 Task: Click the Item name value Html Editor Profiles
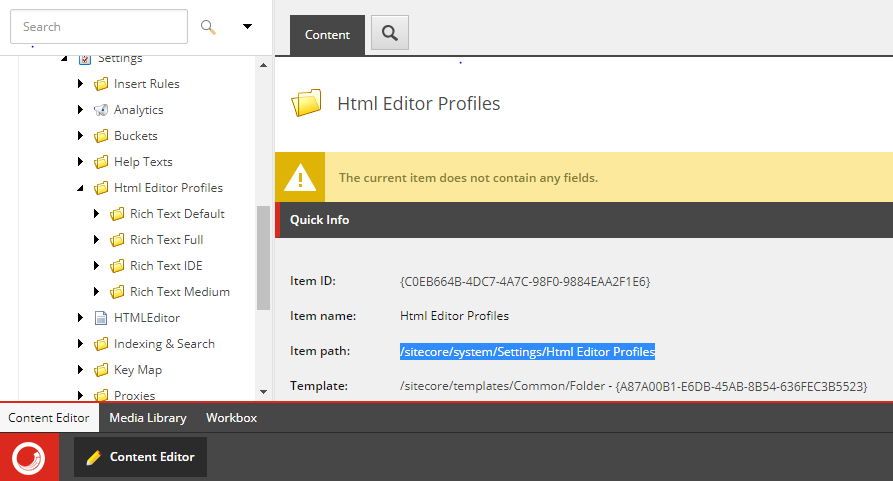454,316
